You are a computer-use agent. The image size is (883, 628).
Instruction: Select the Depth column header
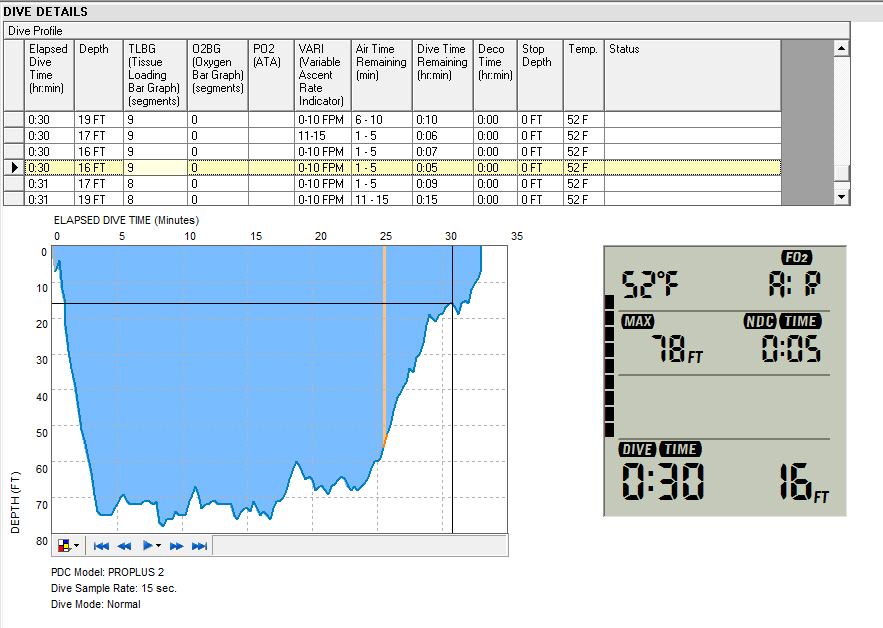[x=99, y=75]
